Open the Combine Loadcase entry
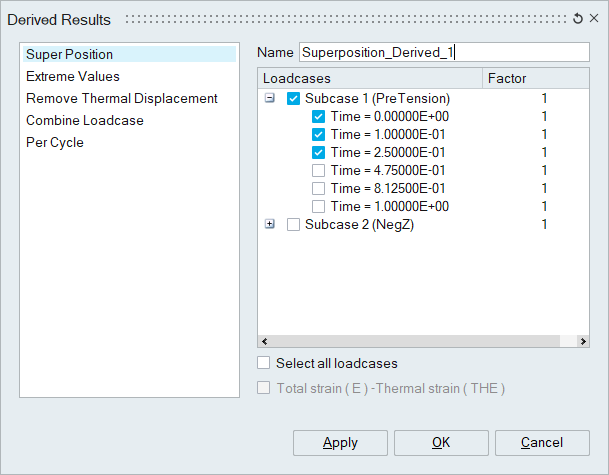Viewport: 609px width, 475px height. click(x=85, y=120)
